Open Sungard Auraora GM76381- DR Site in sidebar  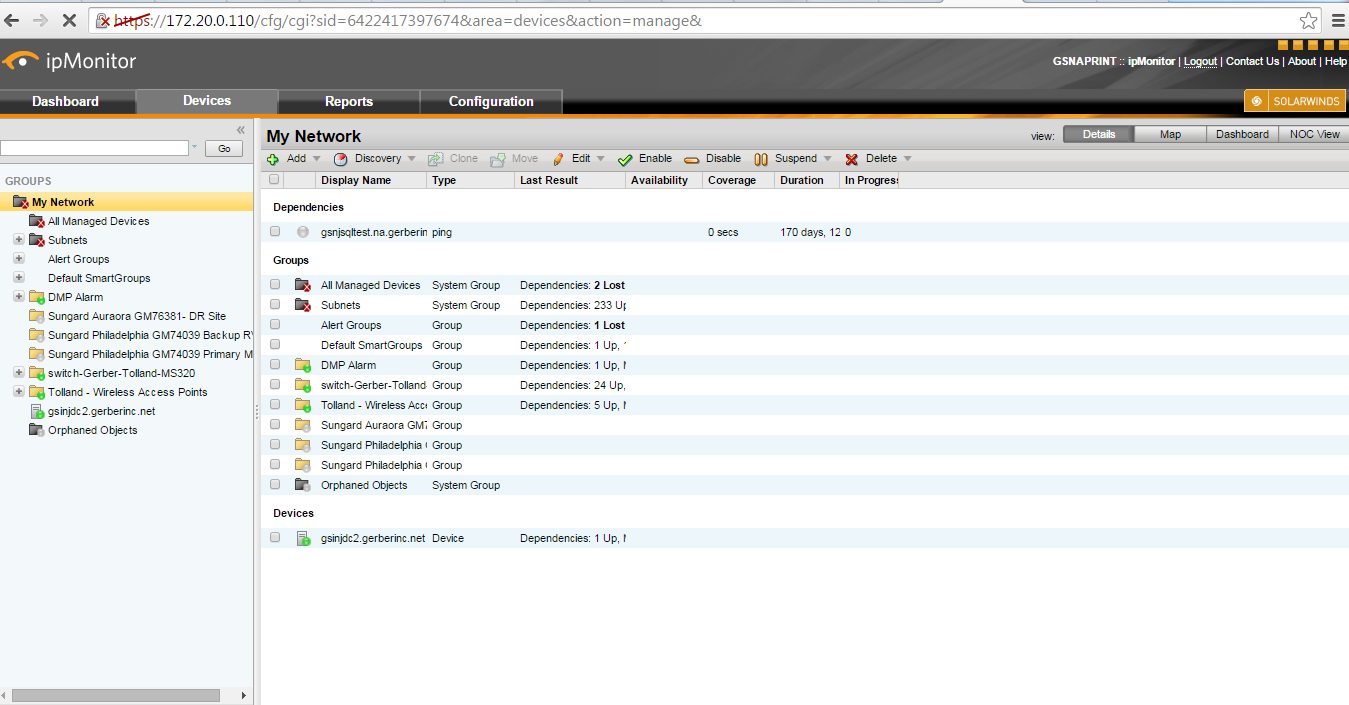pyautogui.click(x=137, y=316)
